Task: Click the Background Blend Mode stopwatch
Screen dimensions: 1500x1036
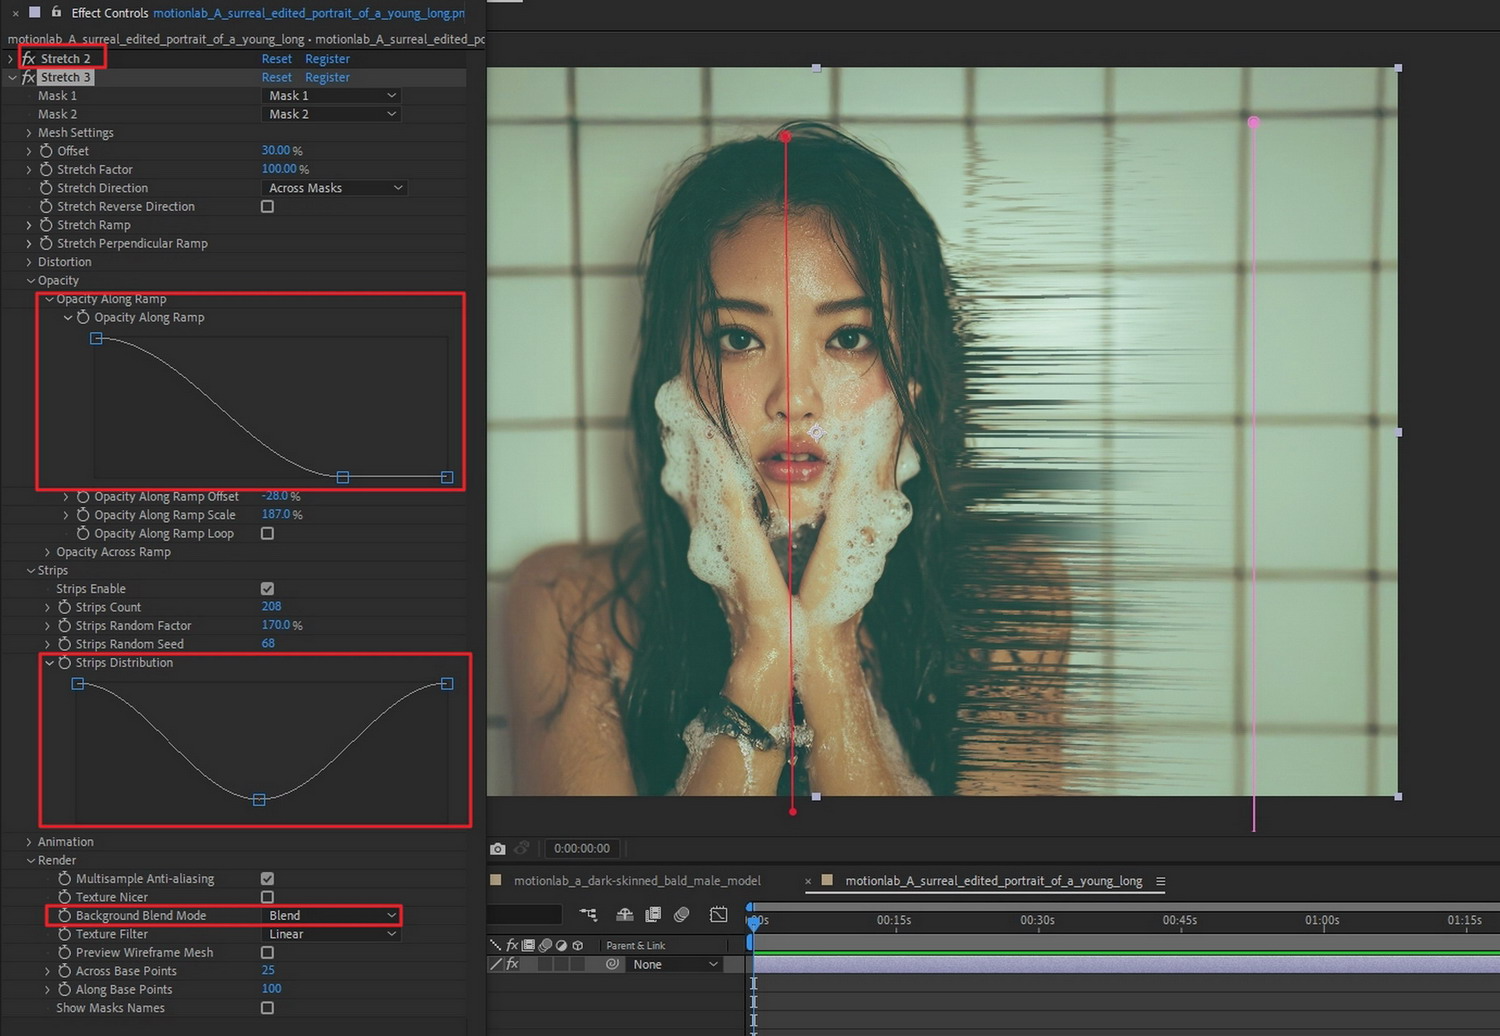Action: tap(64, 916)
